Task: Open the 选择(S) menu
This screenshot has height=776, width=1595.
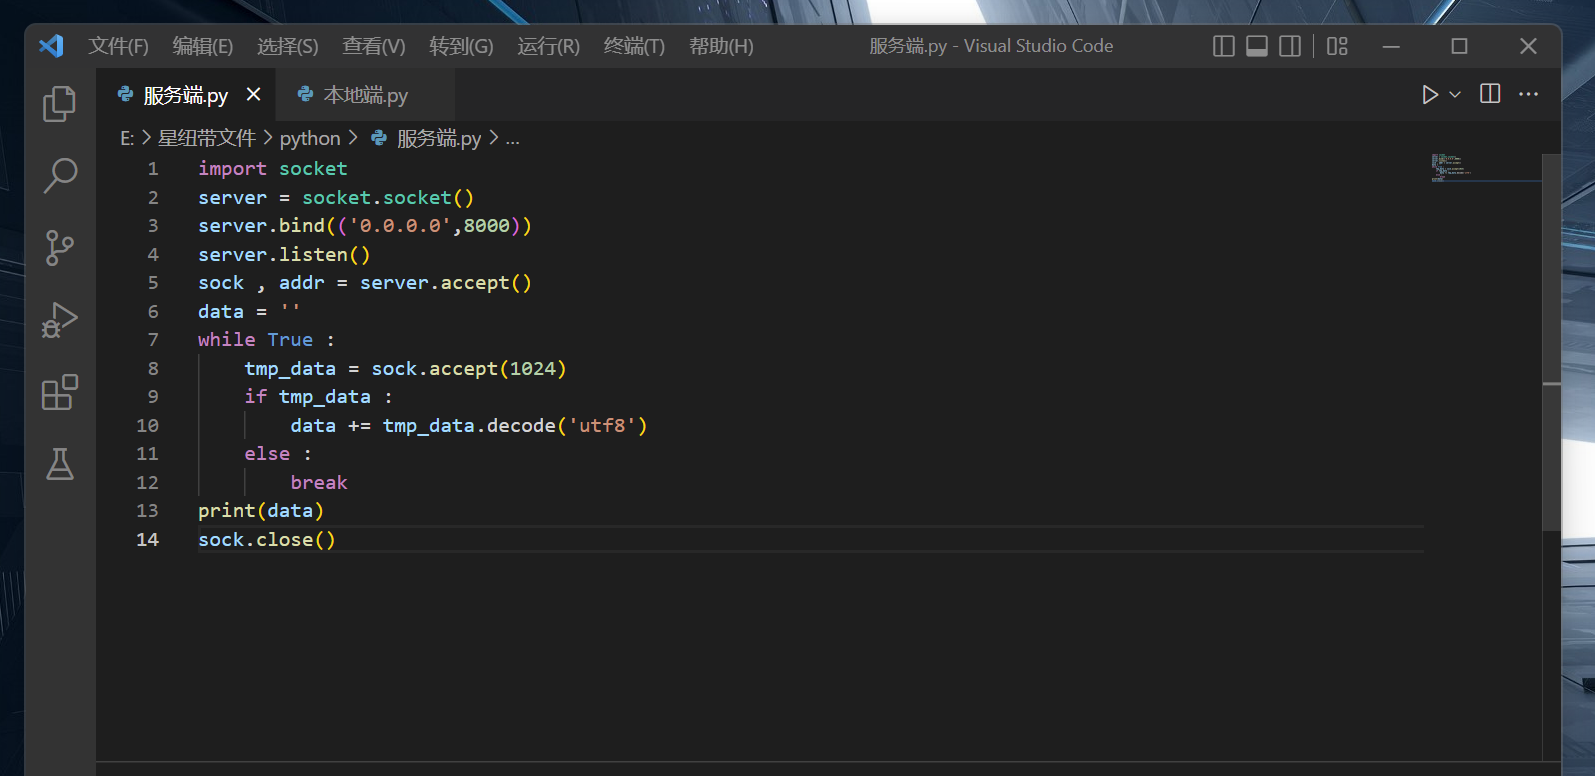Action: pyautogui.click(x=287, y=46)
